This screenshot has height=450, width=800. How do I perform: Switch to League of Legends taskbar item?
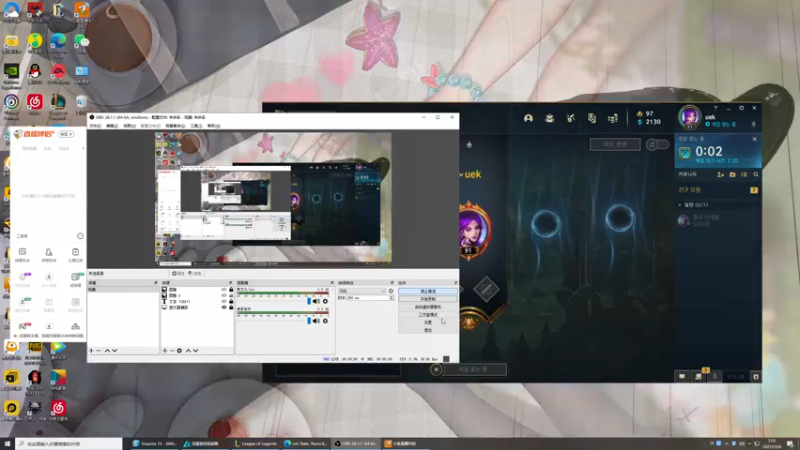(x=255, y=443)
